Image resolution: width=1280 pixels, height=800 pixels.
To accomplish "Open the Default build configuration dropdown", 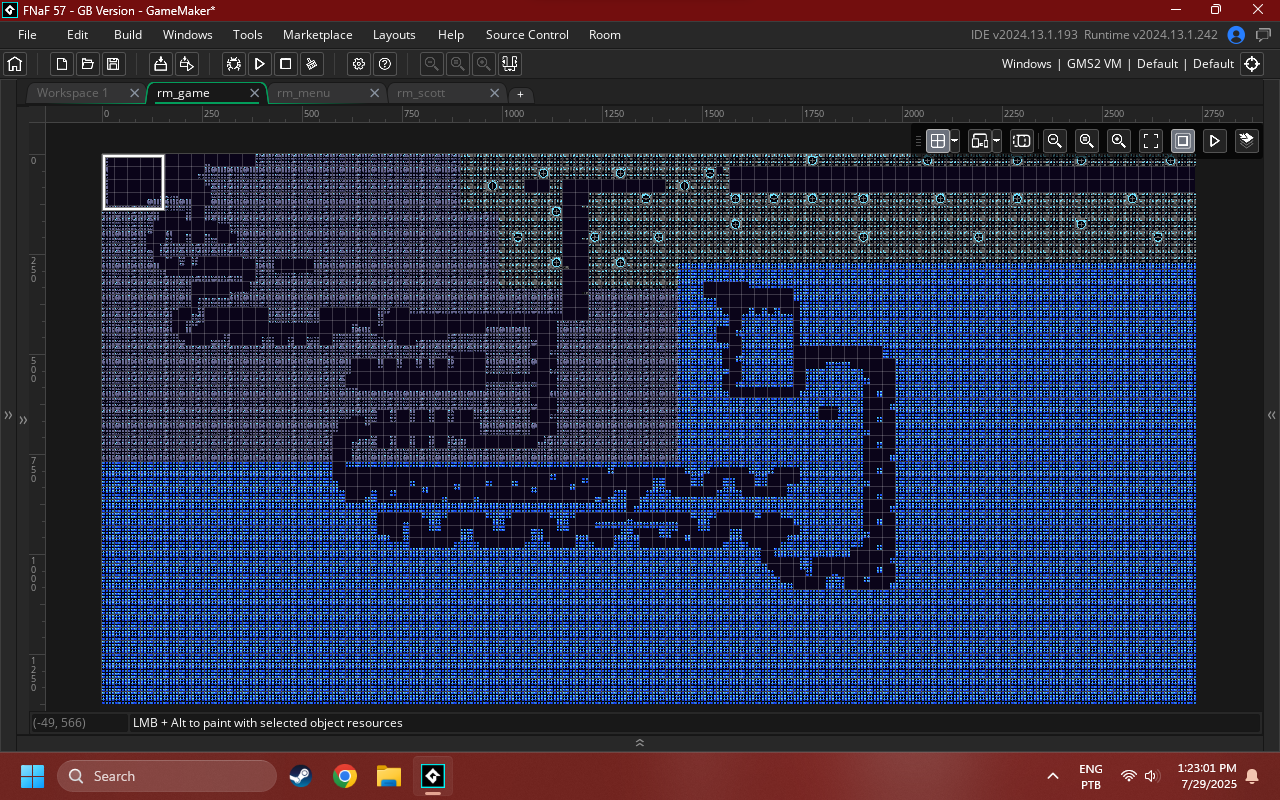I will click(1157, 63).
